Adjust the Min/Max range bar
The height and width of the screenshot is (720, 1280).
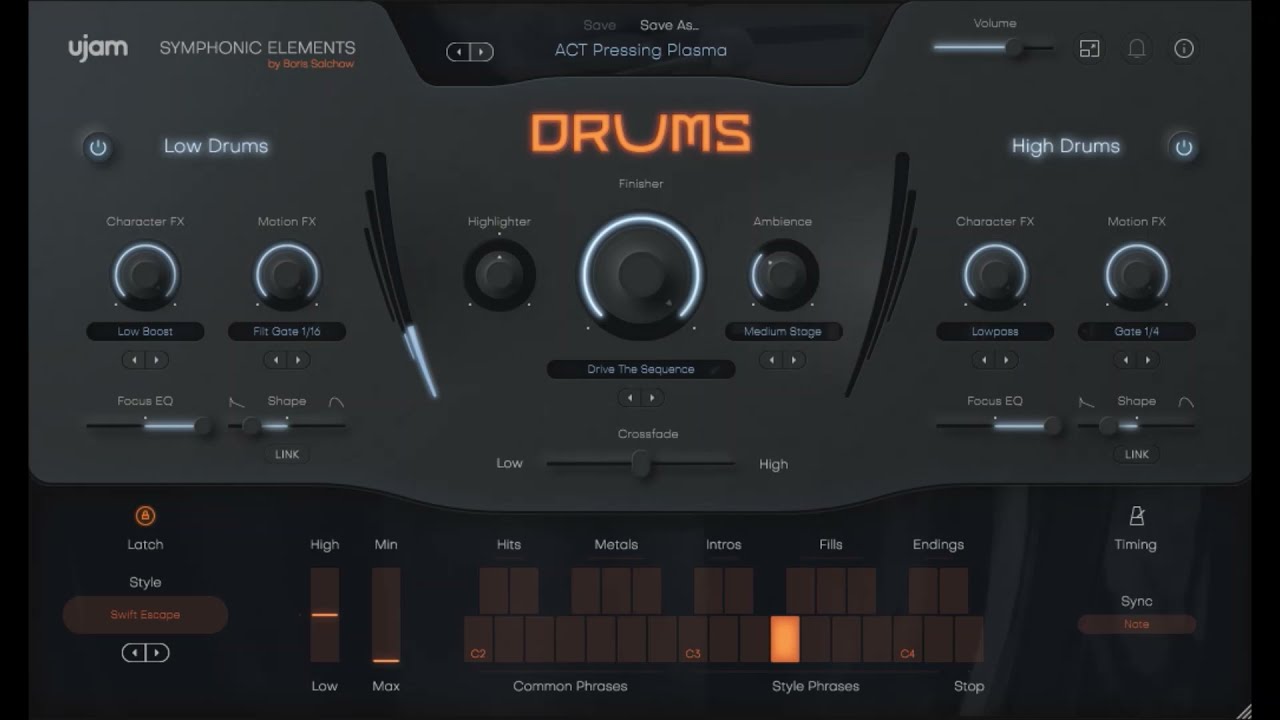point(386,615)
